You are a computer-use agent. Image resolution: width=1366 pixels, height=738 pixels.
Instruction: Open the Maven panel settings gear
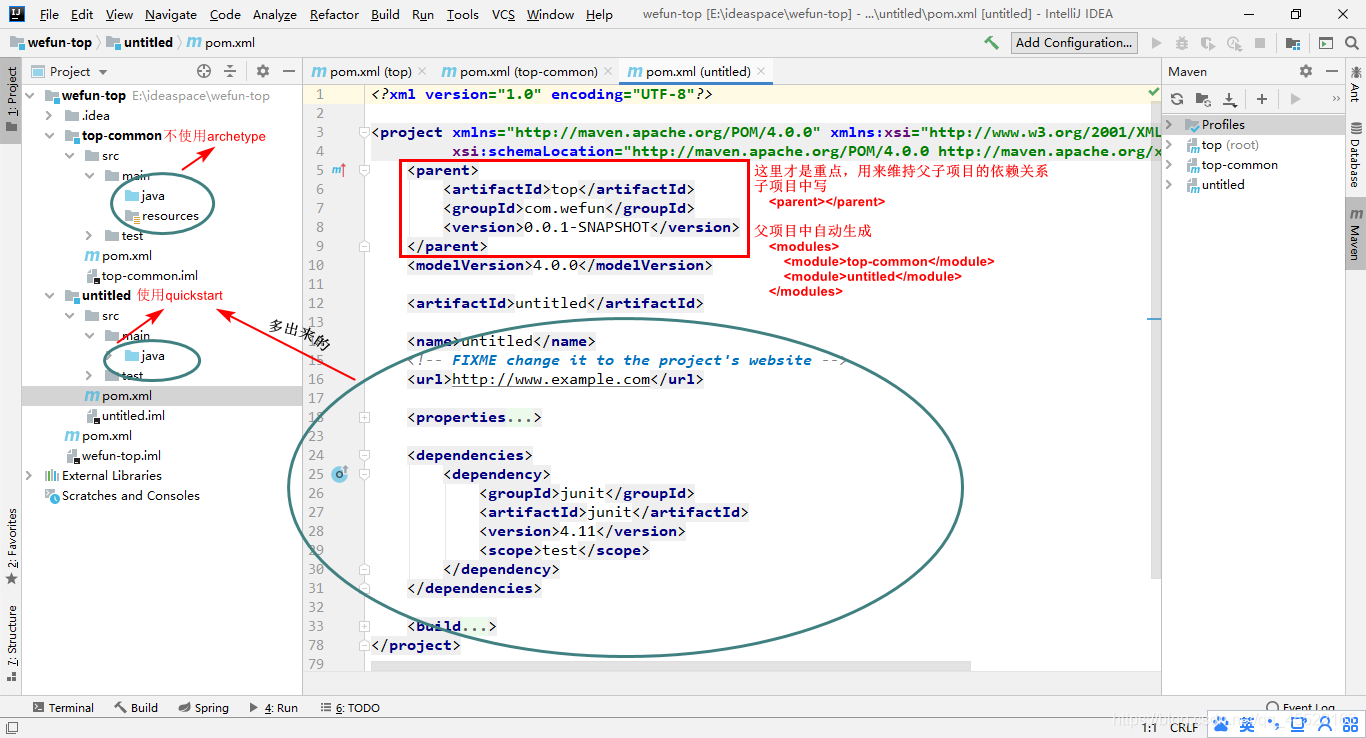1306,71
